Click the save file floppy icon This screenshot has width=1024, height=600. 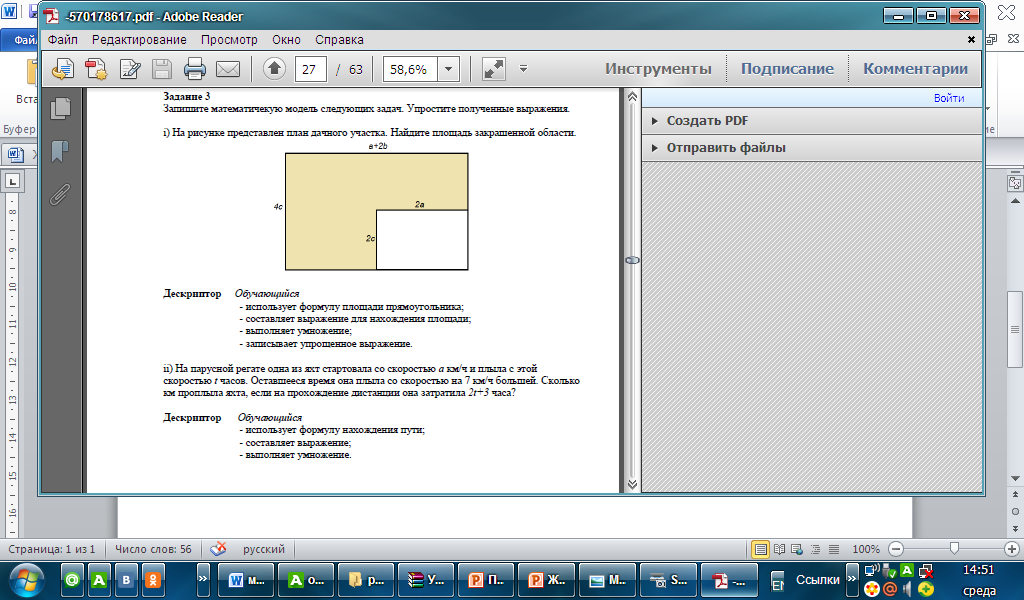162,69
